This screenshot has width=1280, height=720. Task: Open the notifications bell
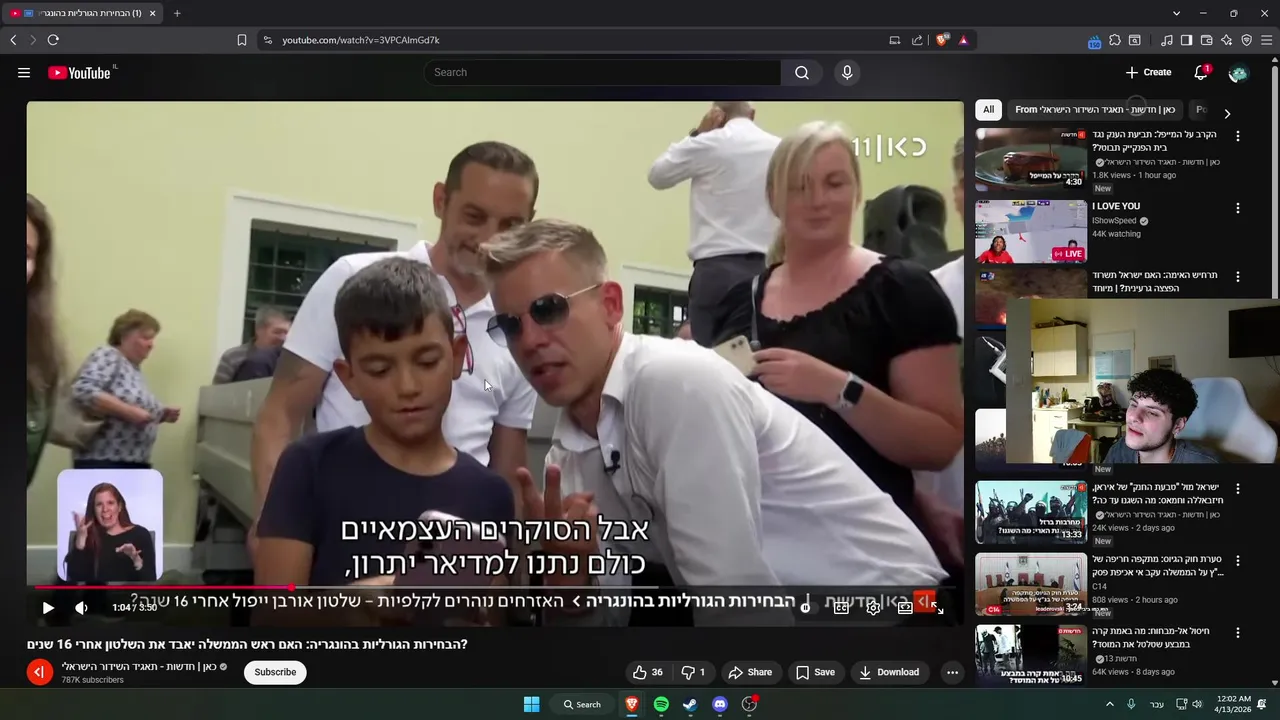click(1201, 72)
